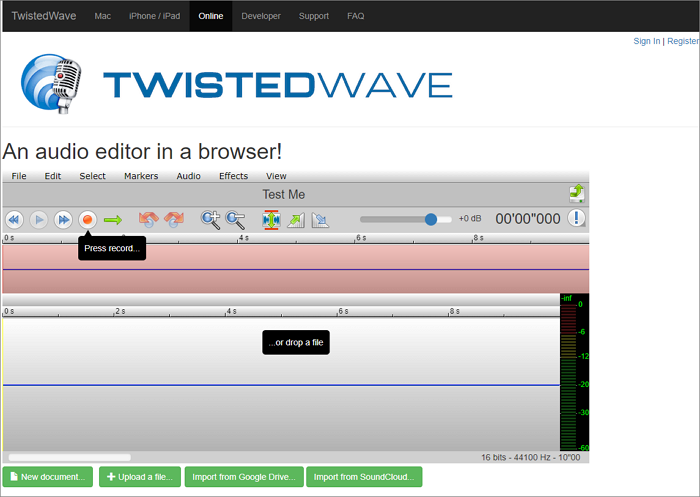The width and height of the screenshot is (700, 497).
Task: Click the horizontal waveform scrollbar
Action: tap(70, 457)
